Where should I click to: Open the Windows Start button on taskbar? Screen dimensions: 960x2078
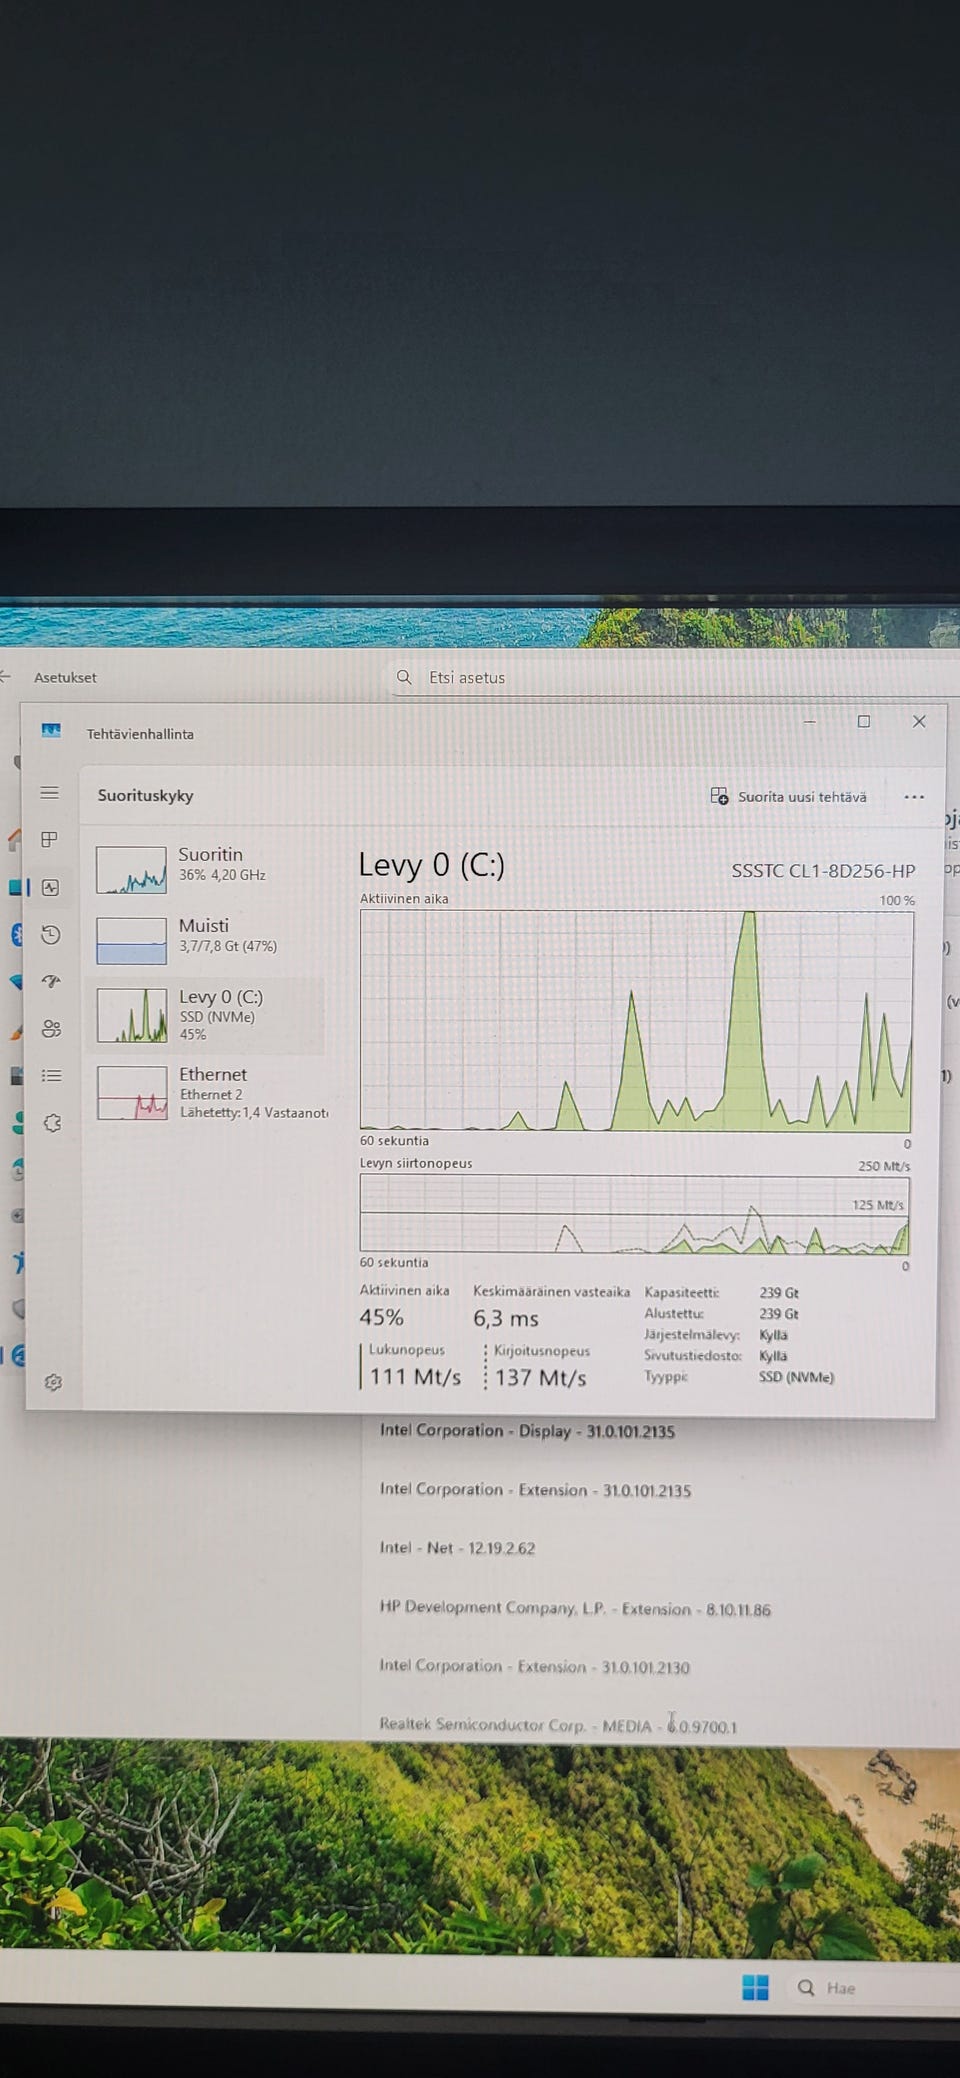click(x=756, y=1987)
